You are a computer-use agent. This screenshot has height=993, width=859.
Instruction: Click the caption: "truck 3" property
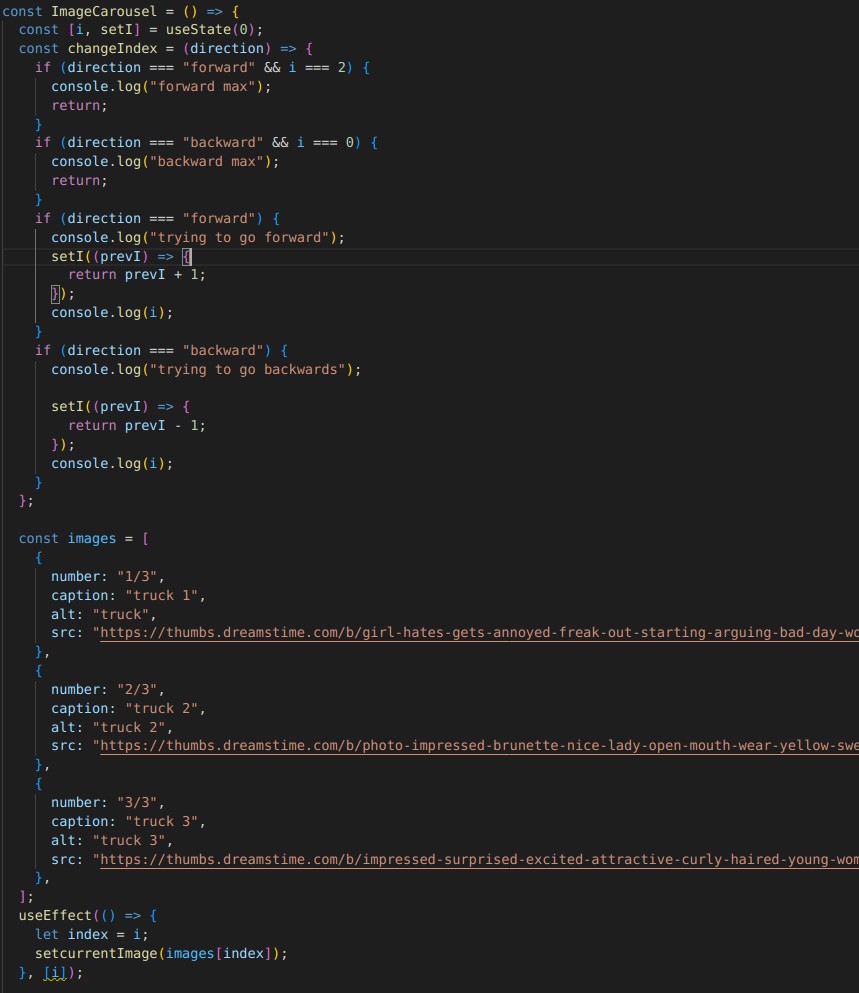point(128,821)
